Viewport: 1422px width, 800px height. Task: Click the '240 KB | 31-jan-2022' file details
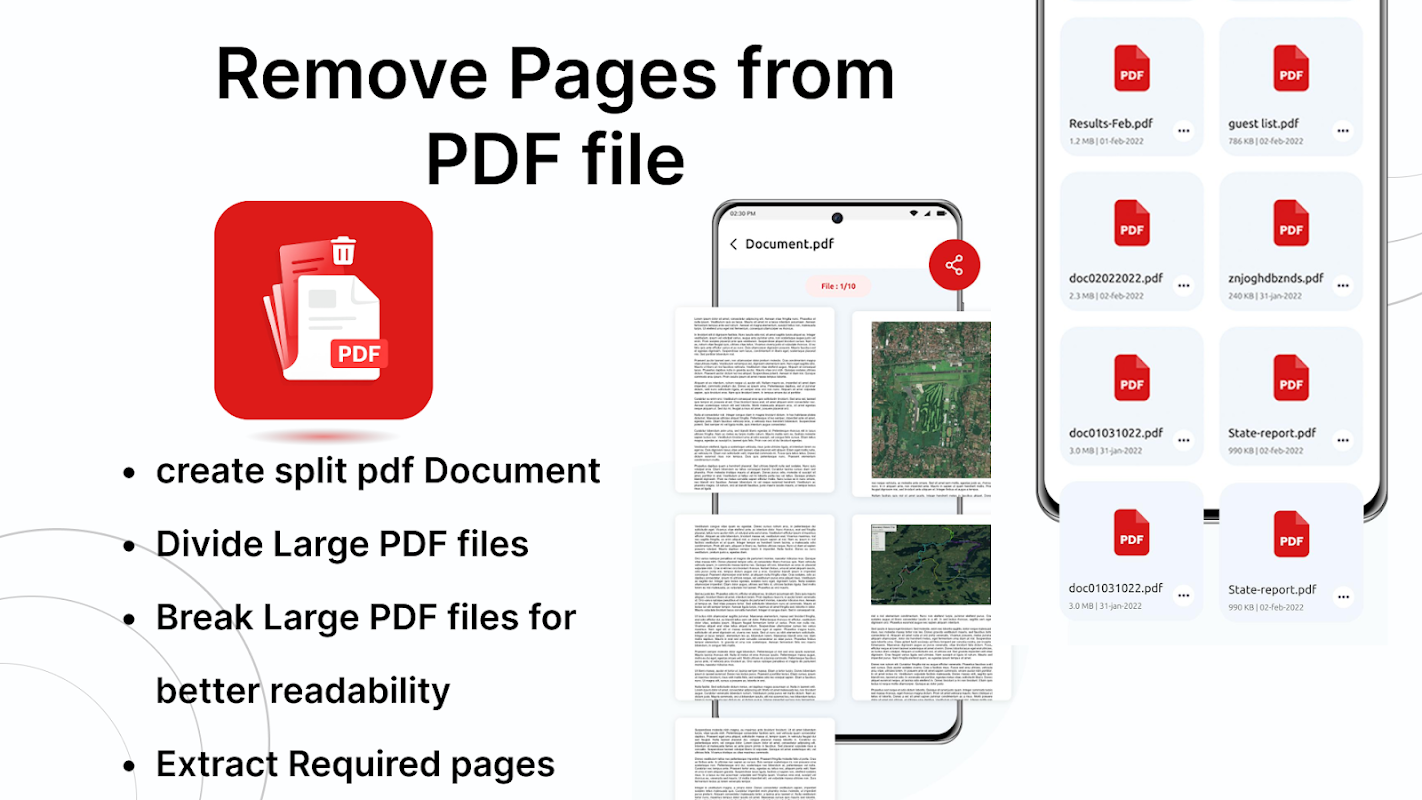click(1265, 296)
